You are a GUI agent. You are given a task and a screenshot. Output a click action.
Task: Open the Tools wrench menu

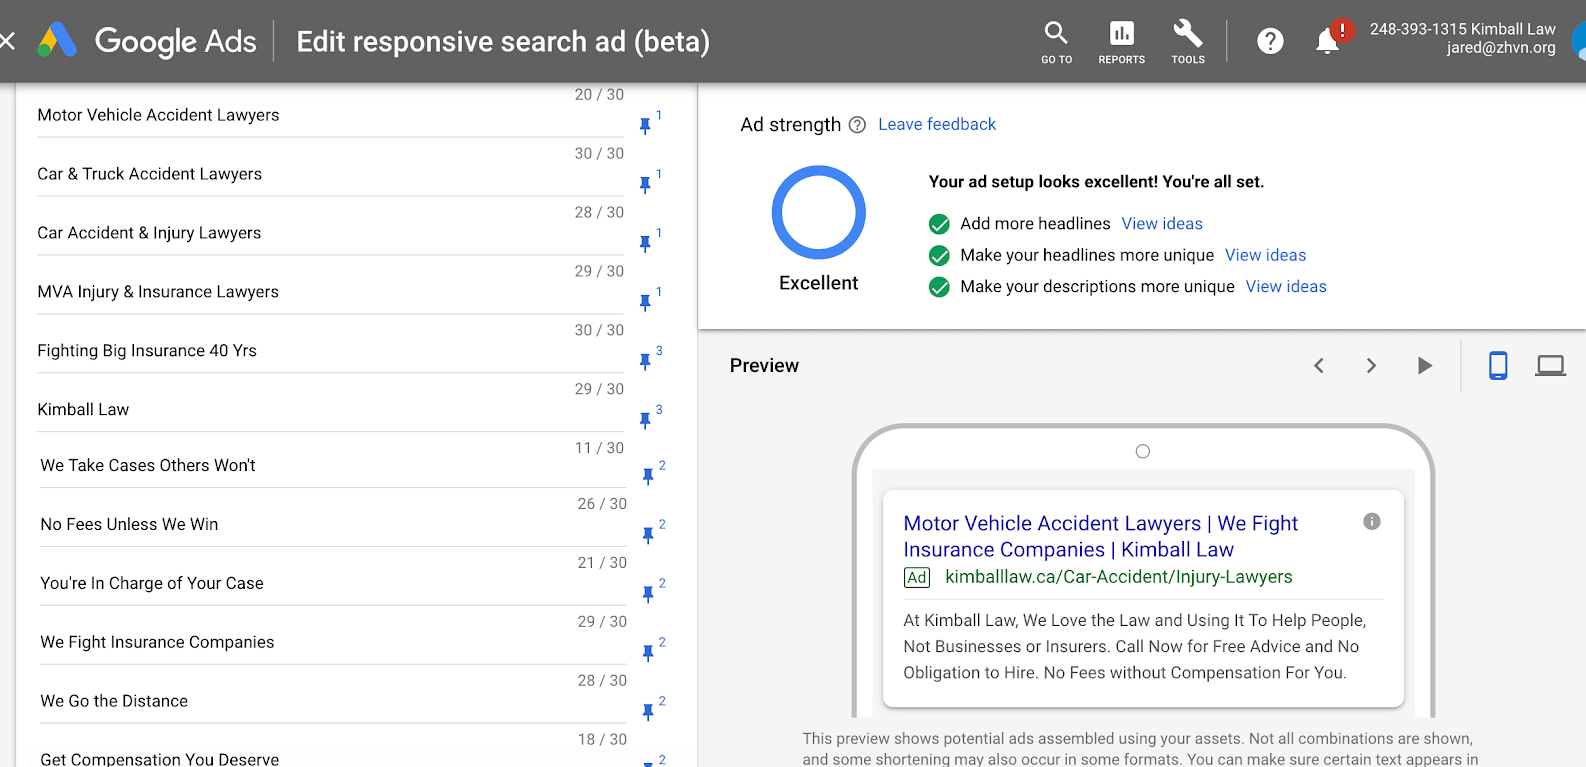pos(1188,42)
